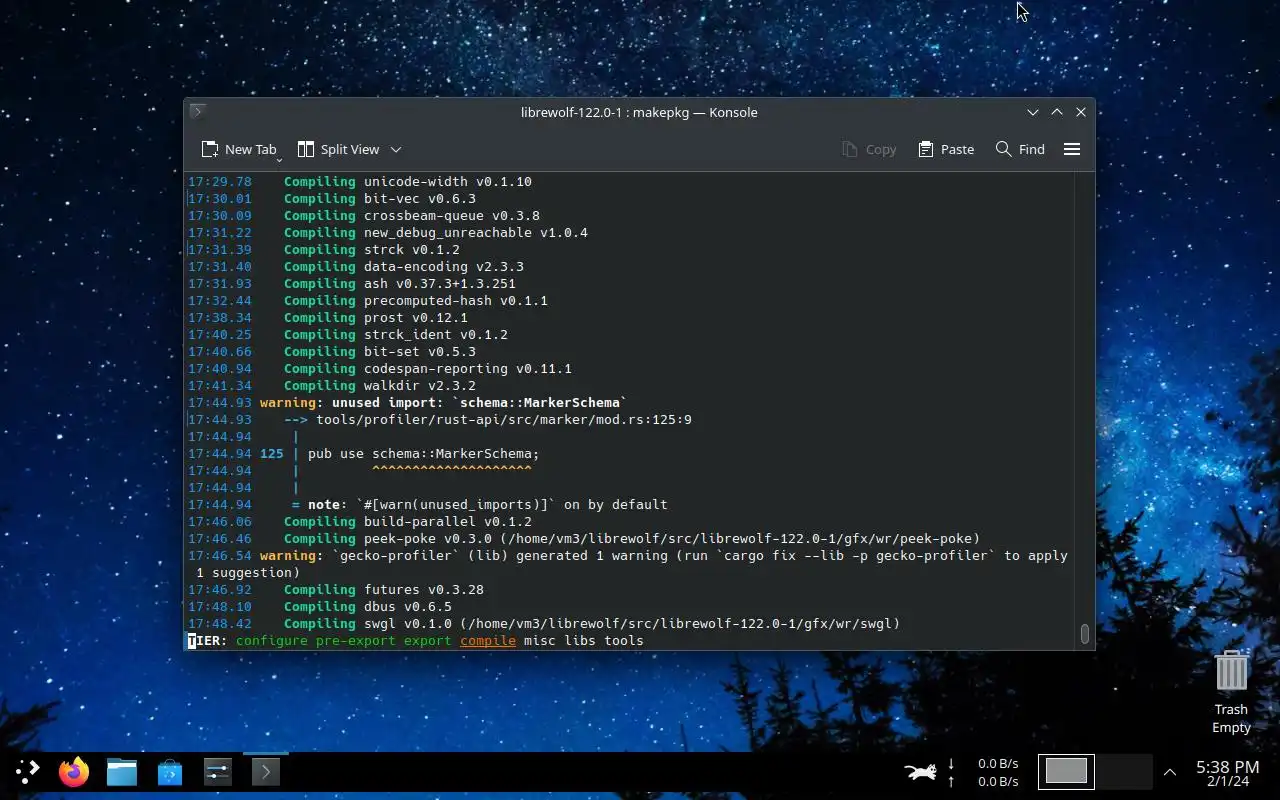Click the network speed monitor widget
Image resolution: width=1280 pixels, height=800 pixels.
(x=984, y=772)
